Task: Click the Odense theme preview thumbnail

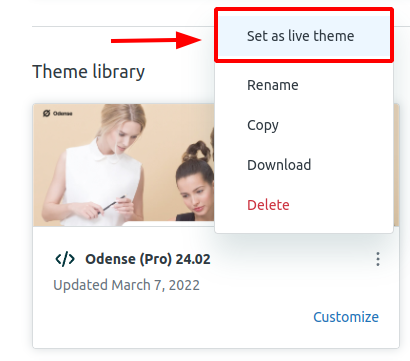Action: pos(124,165)
